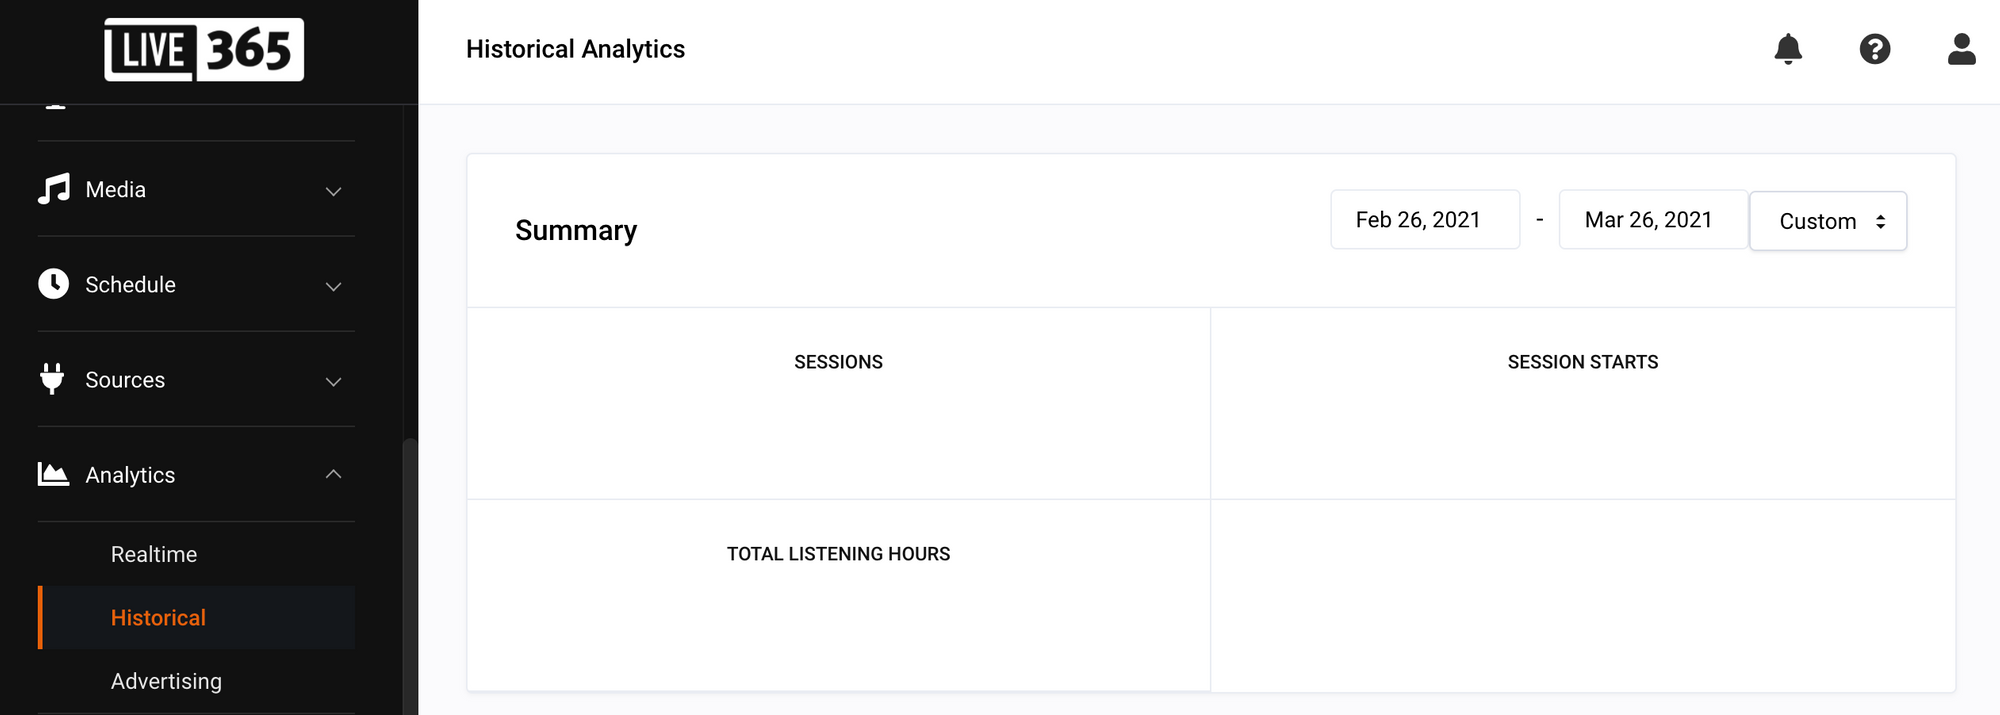Click the Mar 26, 2021 end date field
2000x715 pixels.
click(1653, 220)
